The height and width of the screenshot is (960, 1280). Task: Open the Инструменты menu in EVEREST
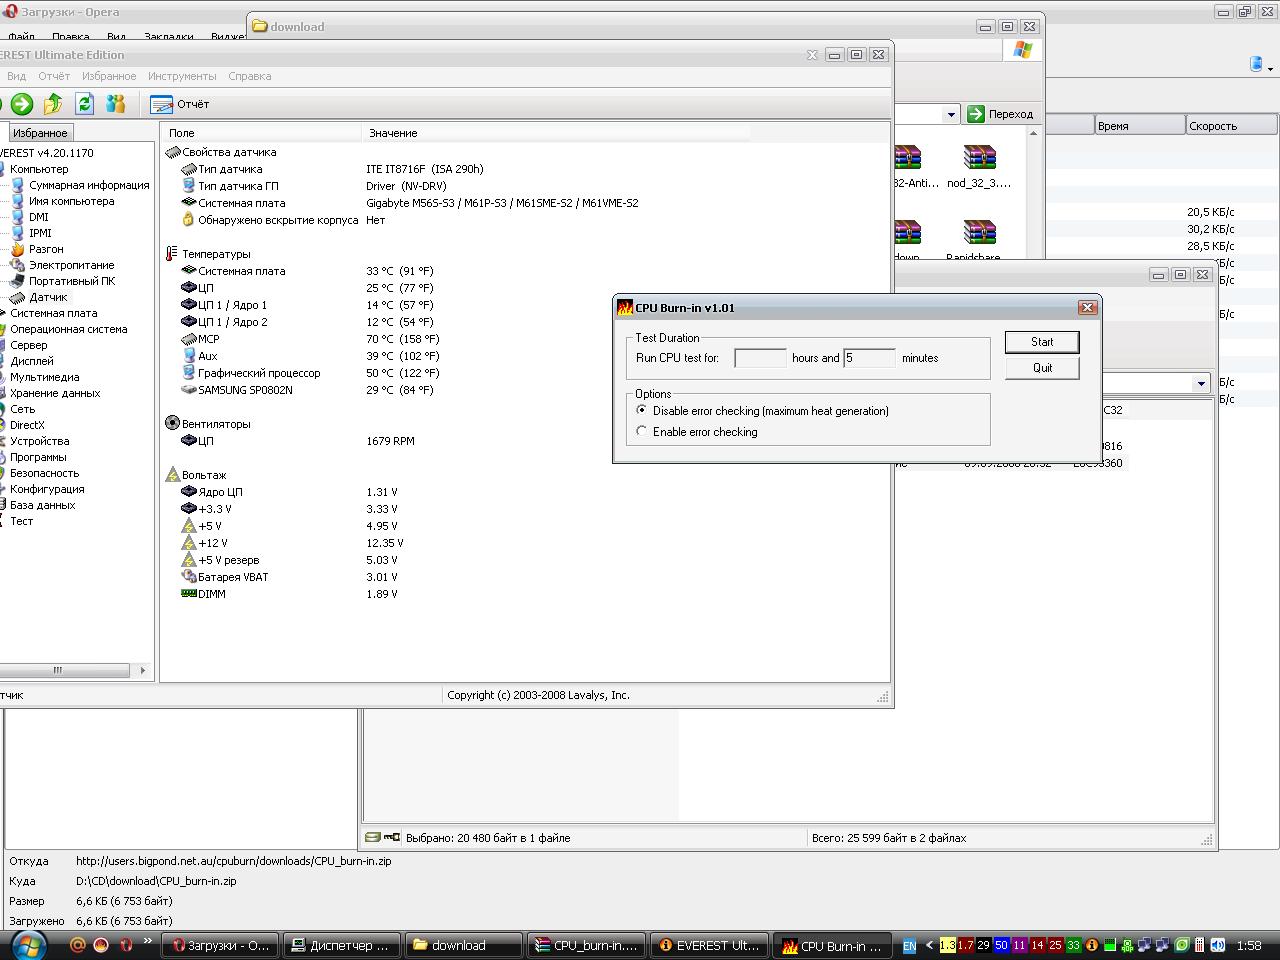pos(181,76)
